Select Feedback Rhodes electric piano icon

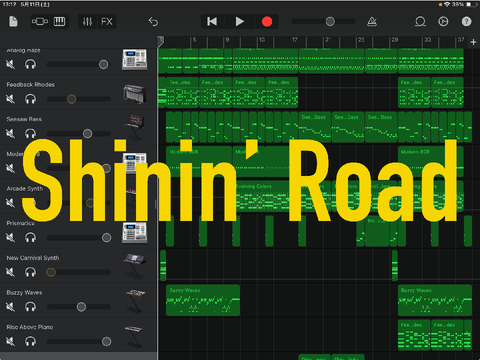click(135, 94)
